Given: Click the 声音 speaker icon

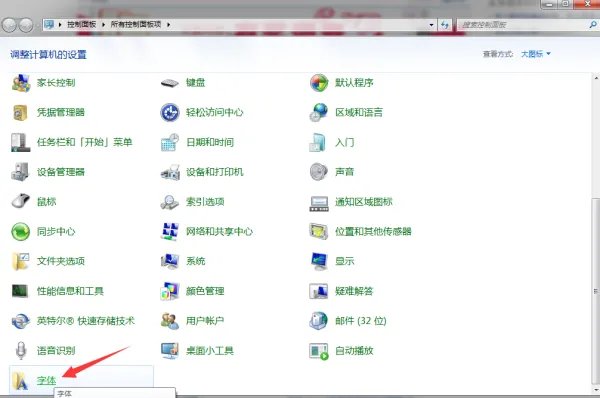Looking at the screenshot, I should (319, 172).
